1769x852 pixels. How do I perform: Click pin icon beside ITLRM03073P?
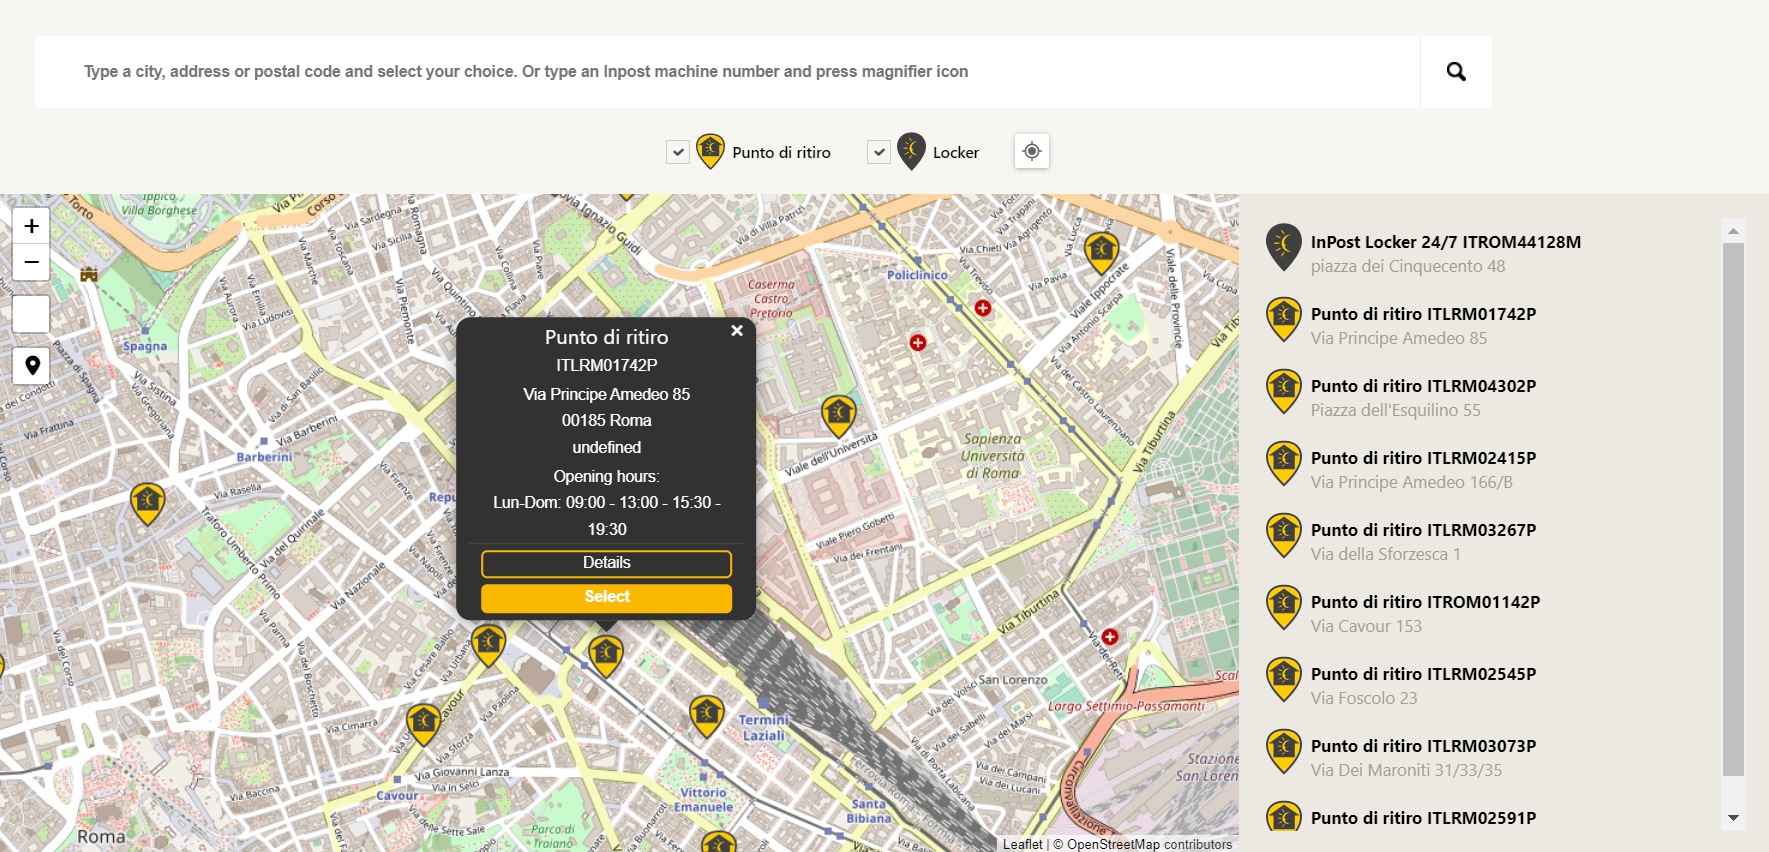pyautogui.click(x=1283, y=751)
